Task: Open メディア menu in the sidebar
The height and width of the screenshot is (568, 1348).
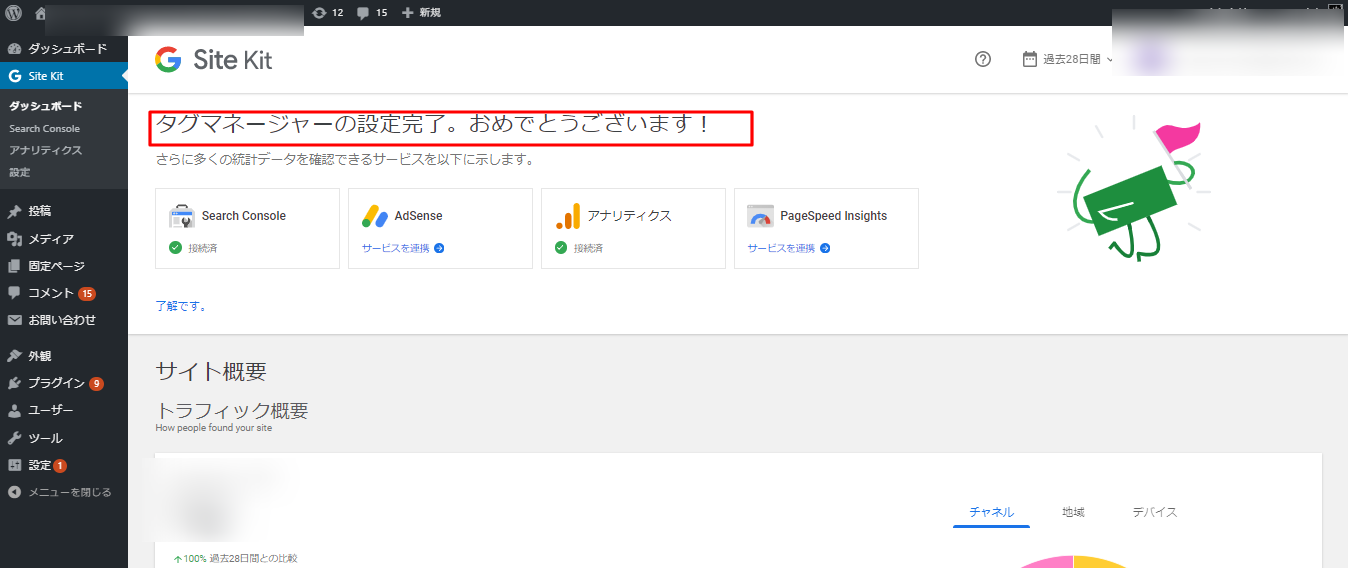Action: coord(64,239)
